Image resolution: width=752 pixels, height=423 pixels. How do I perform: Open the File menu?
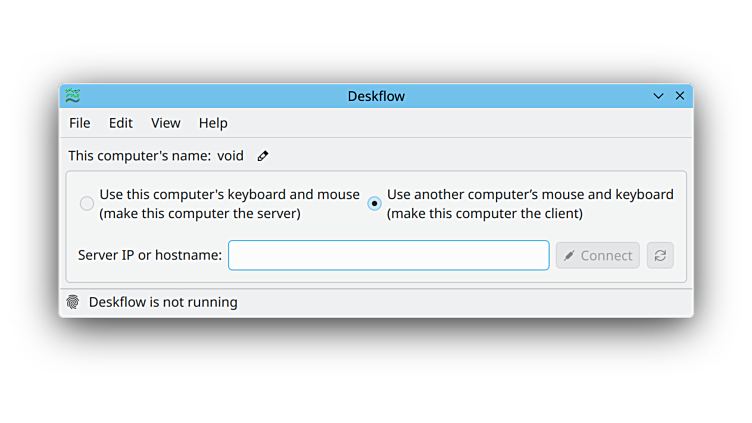point(79,123)
